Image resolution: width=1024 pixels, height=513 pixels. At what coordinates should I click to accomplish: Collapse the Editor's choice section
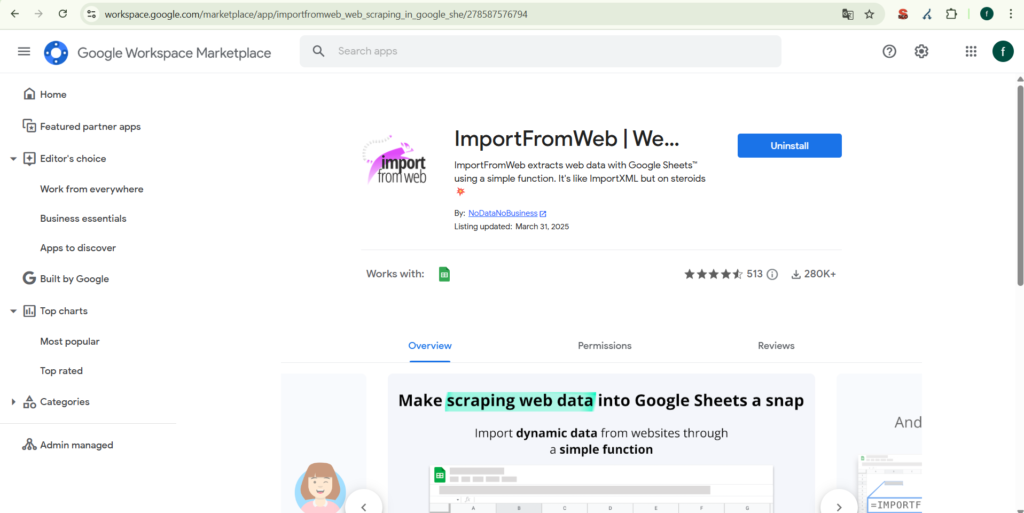coord(13,159)
